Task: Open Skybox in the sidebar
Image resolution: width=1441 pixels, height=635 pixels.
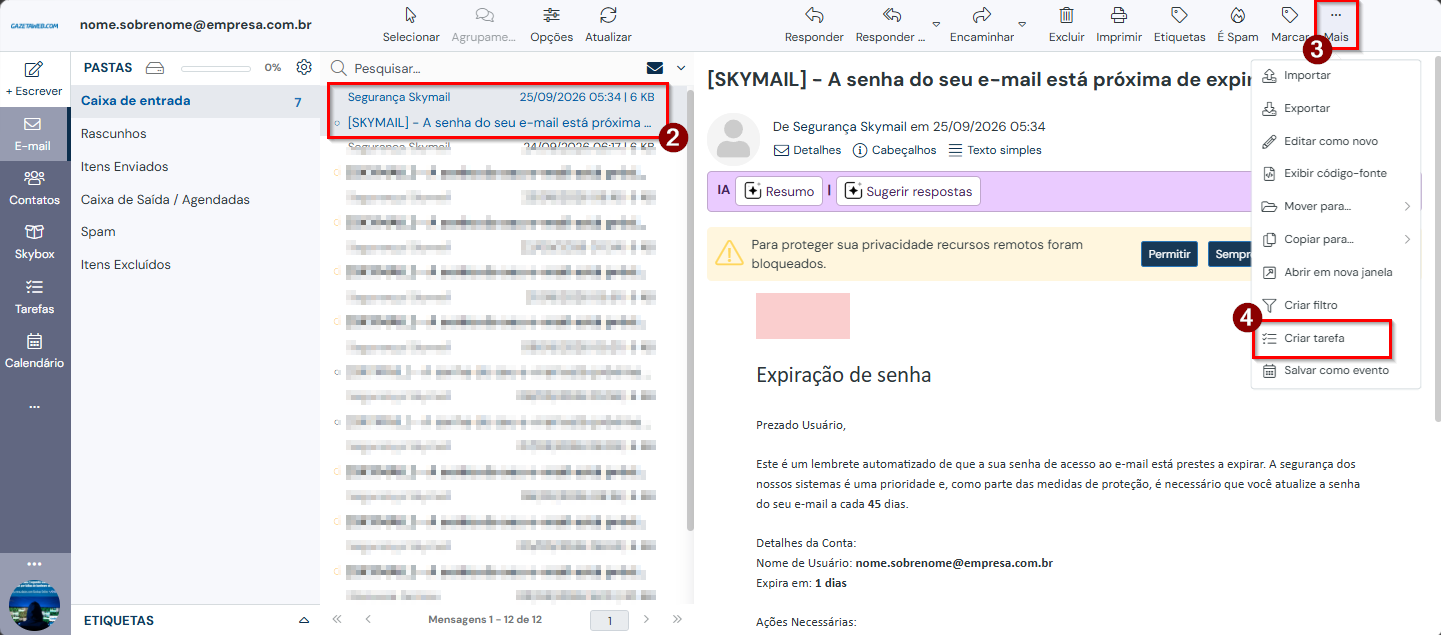Action: click(x=34, y=243)
